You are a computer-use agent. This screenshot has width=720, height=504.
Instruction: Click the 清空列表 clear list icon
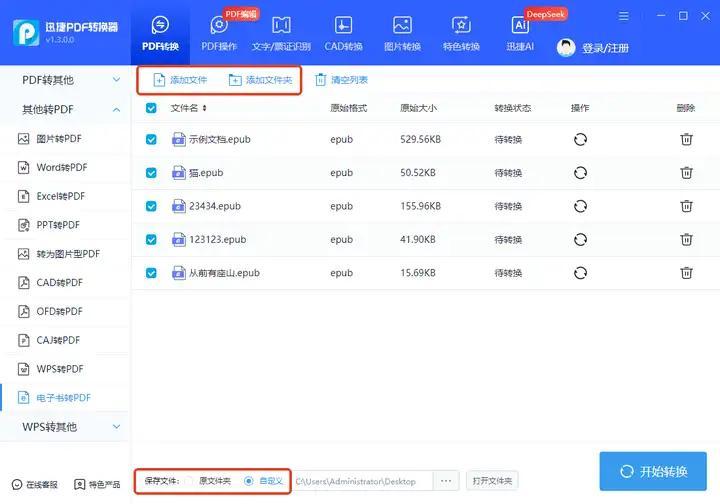tap(321, 80)
